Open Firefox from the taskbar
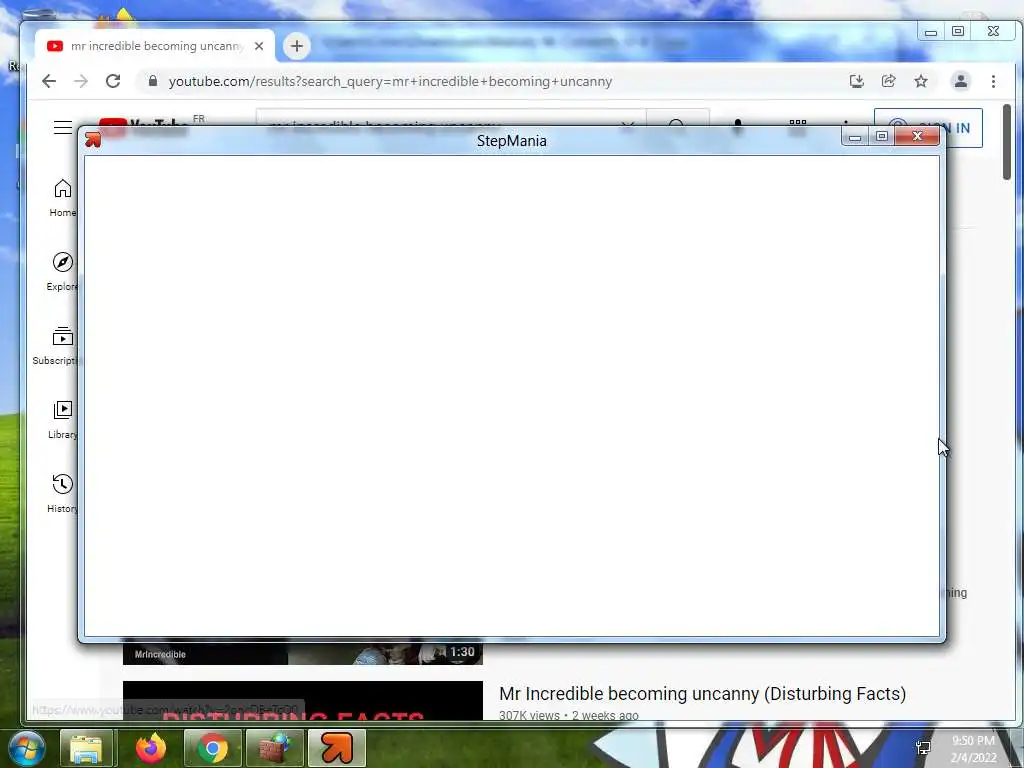This screenshot has height=768, width=1024. [x=150, y=748]
